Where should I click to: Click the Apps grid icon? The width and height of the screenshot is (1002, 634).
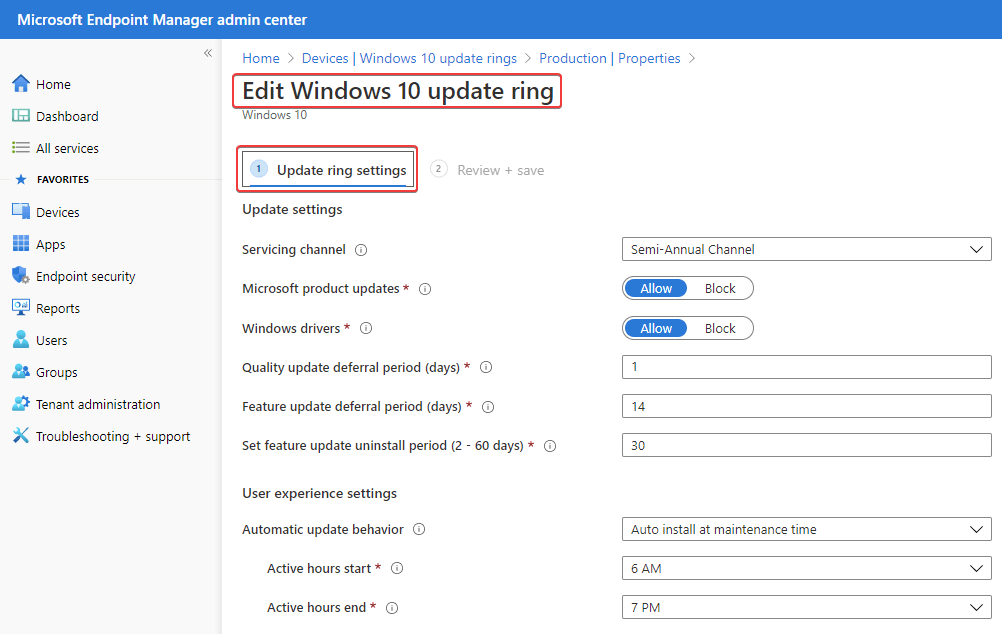[20, 244]
